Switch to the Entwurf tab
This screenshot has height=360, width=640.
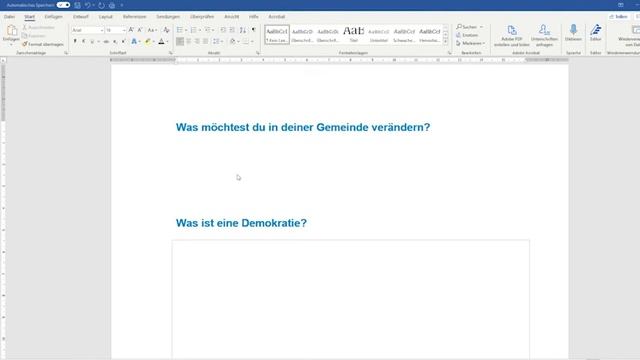point(81,17)
